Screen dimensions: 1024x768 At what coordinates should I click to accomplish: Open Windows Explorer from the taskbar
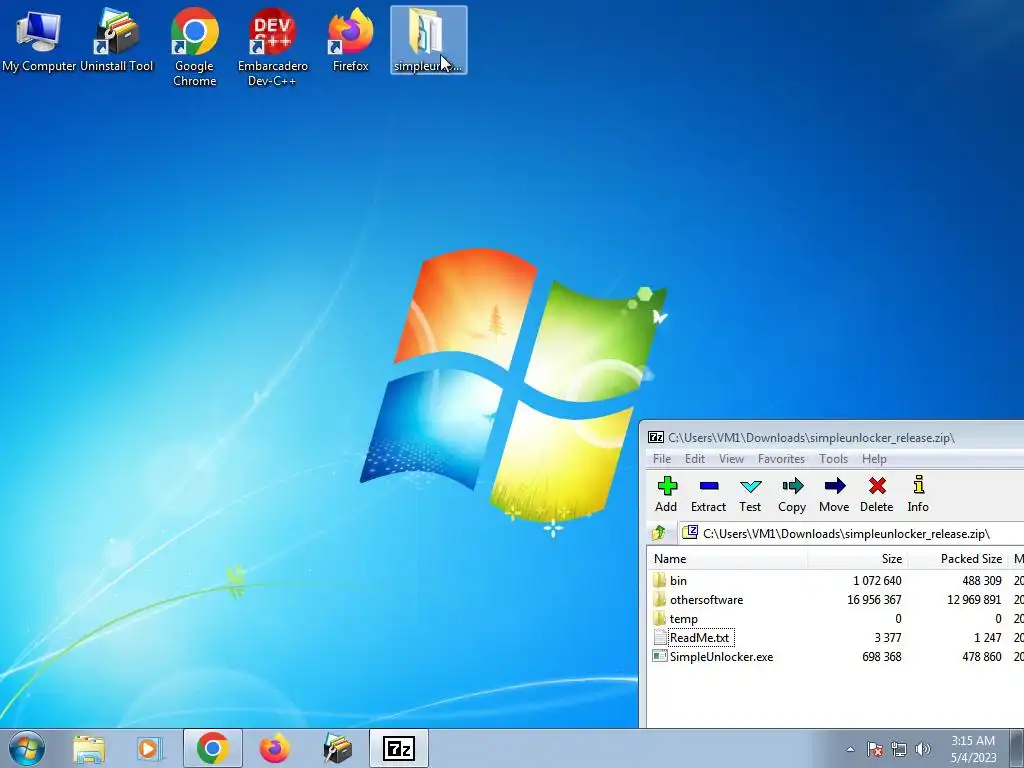[x=88, y=748]
